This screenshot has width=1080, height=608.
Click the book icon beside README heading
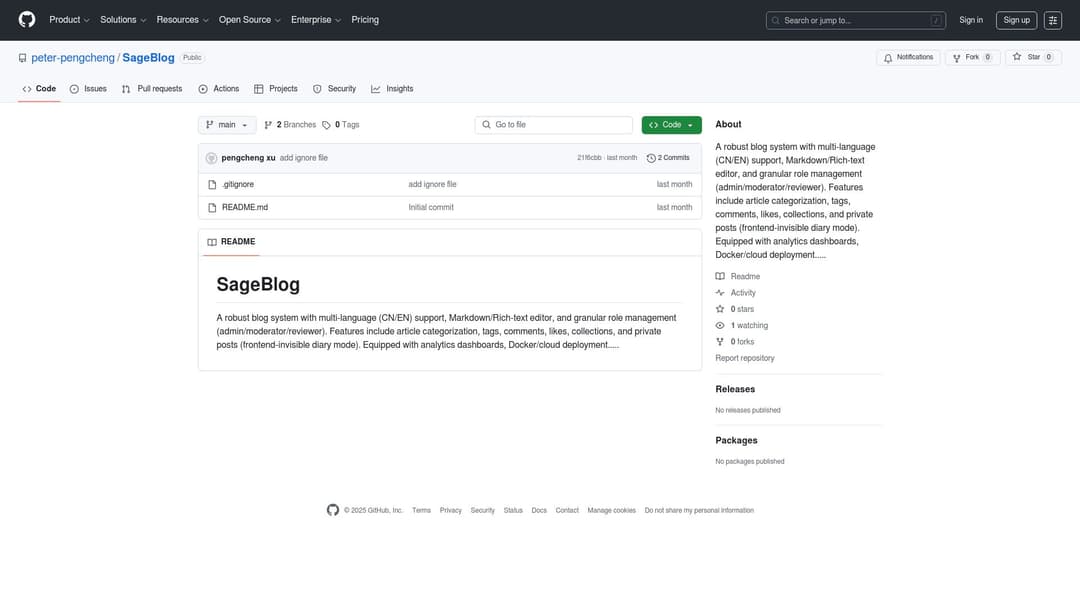coord(212,242)
